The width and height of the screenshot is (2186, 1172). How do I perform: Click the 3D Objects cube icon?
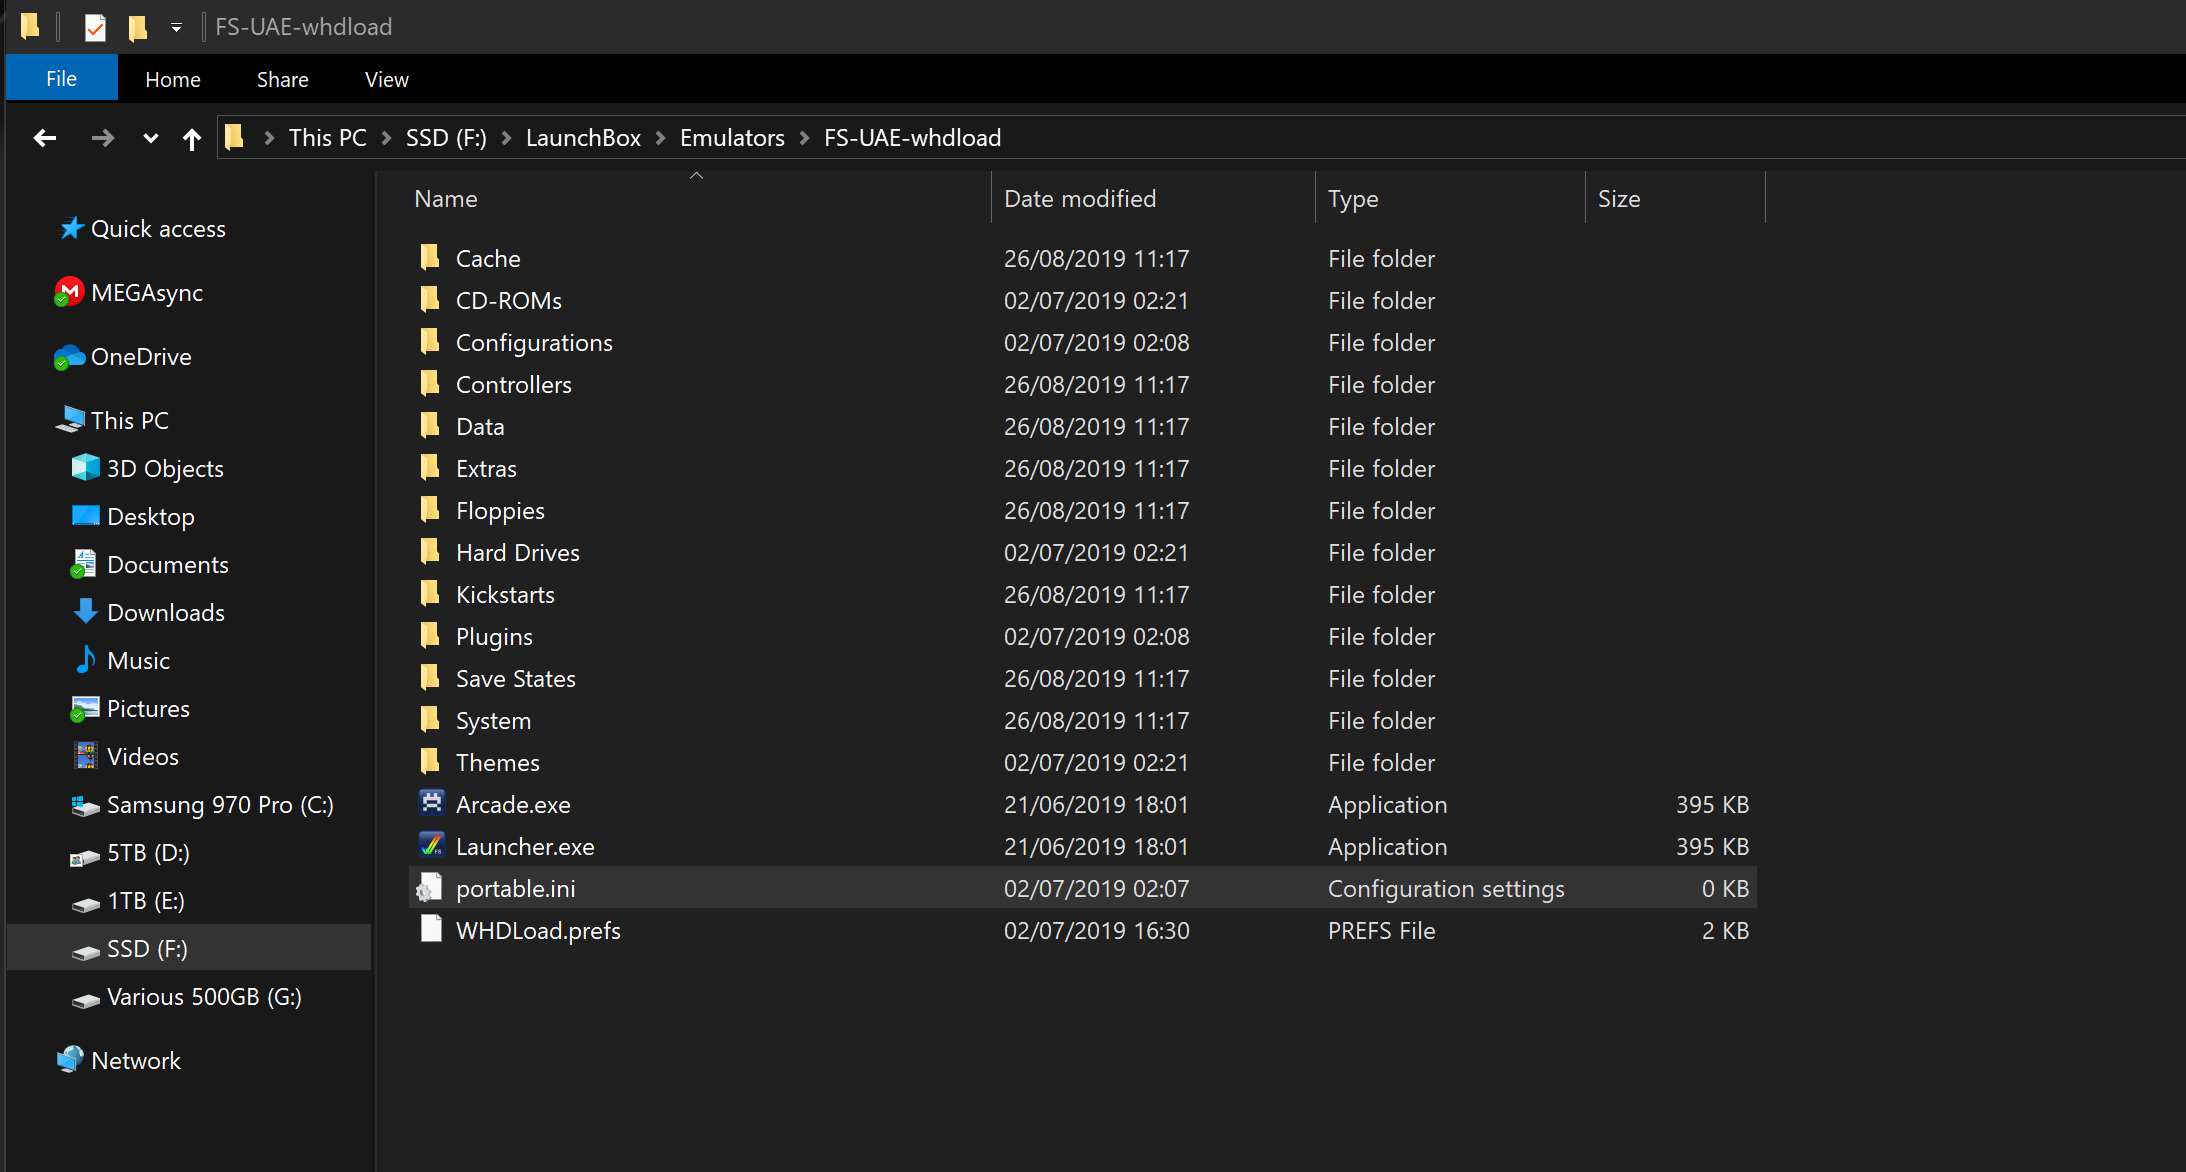86,468
